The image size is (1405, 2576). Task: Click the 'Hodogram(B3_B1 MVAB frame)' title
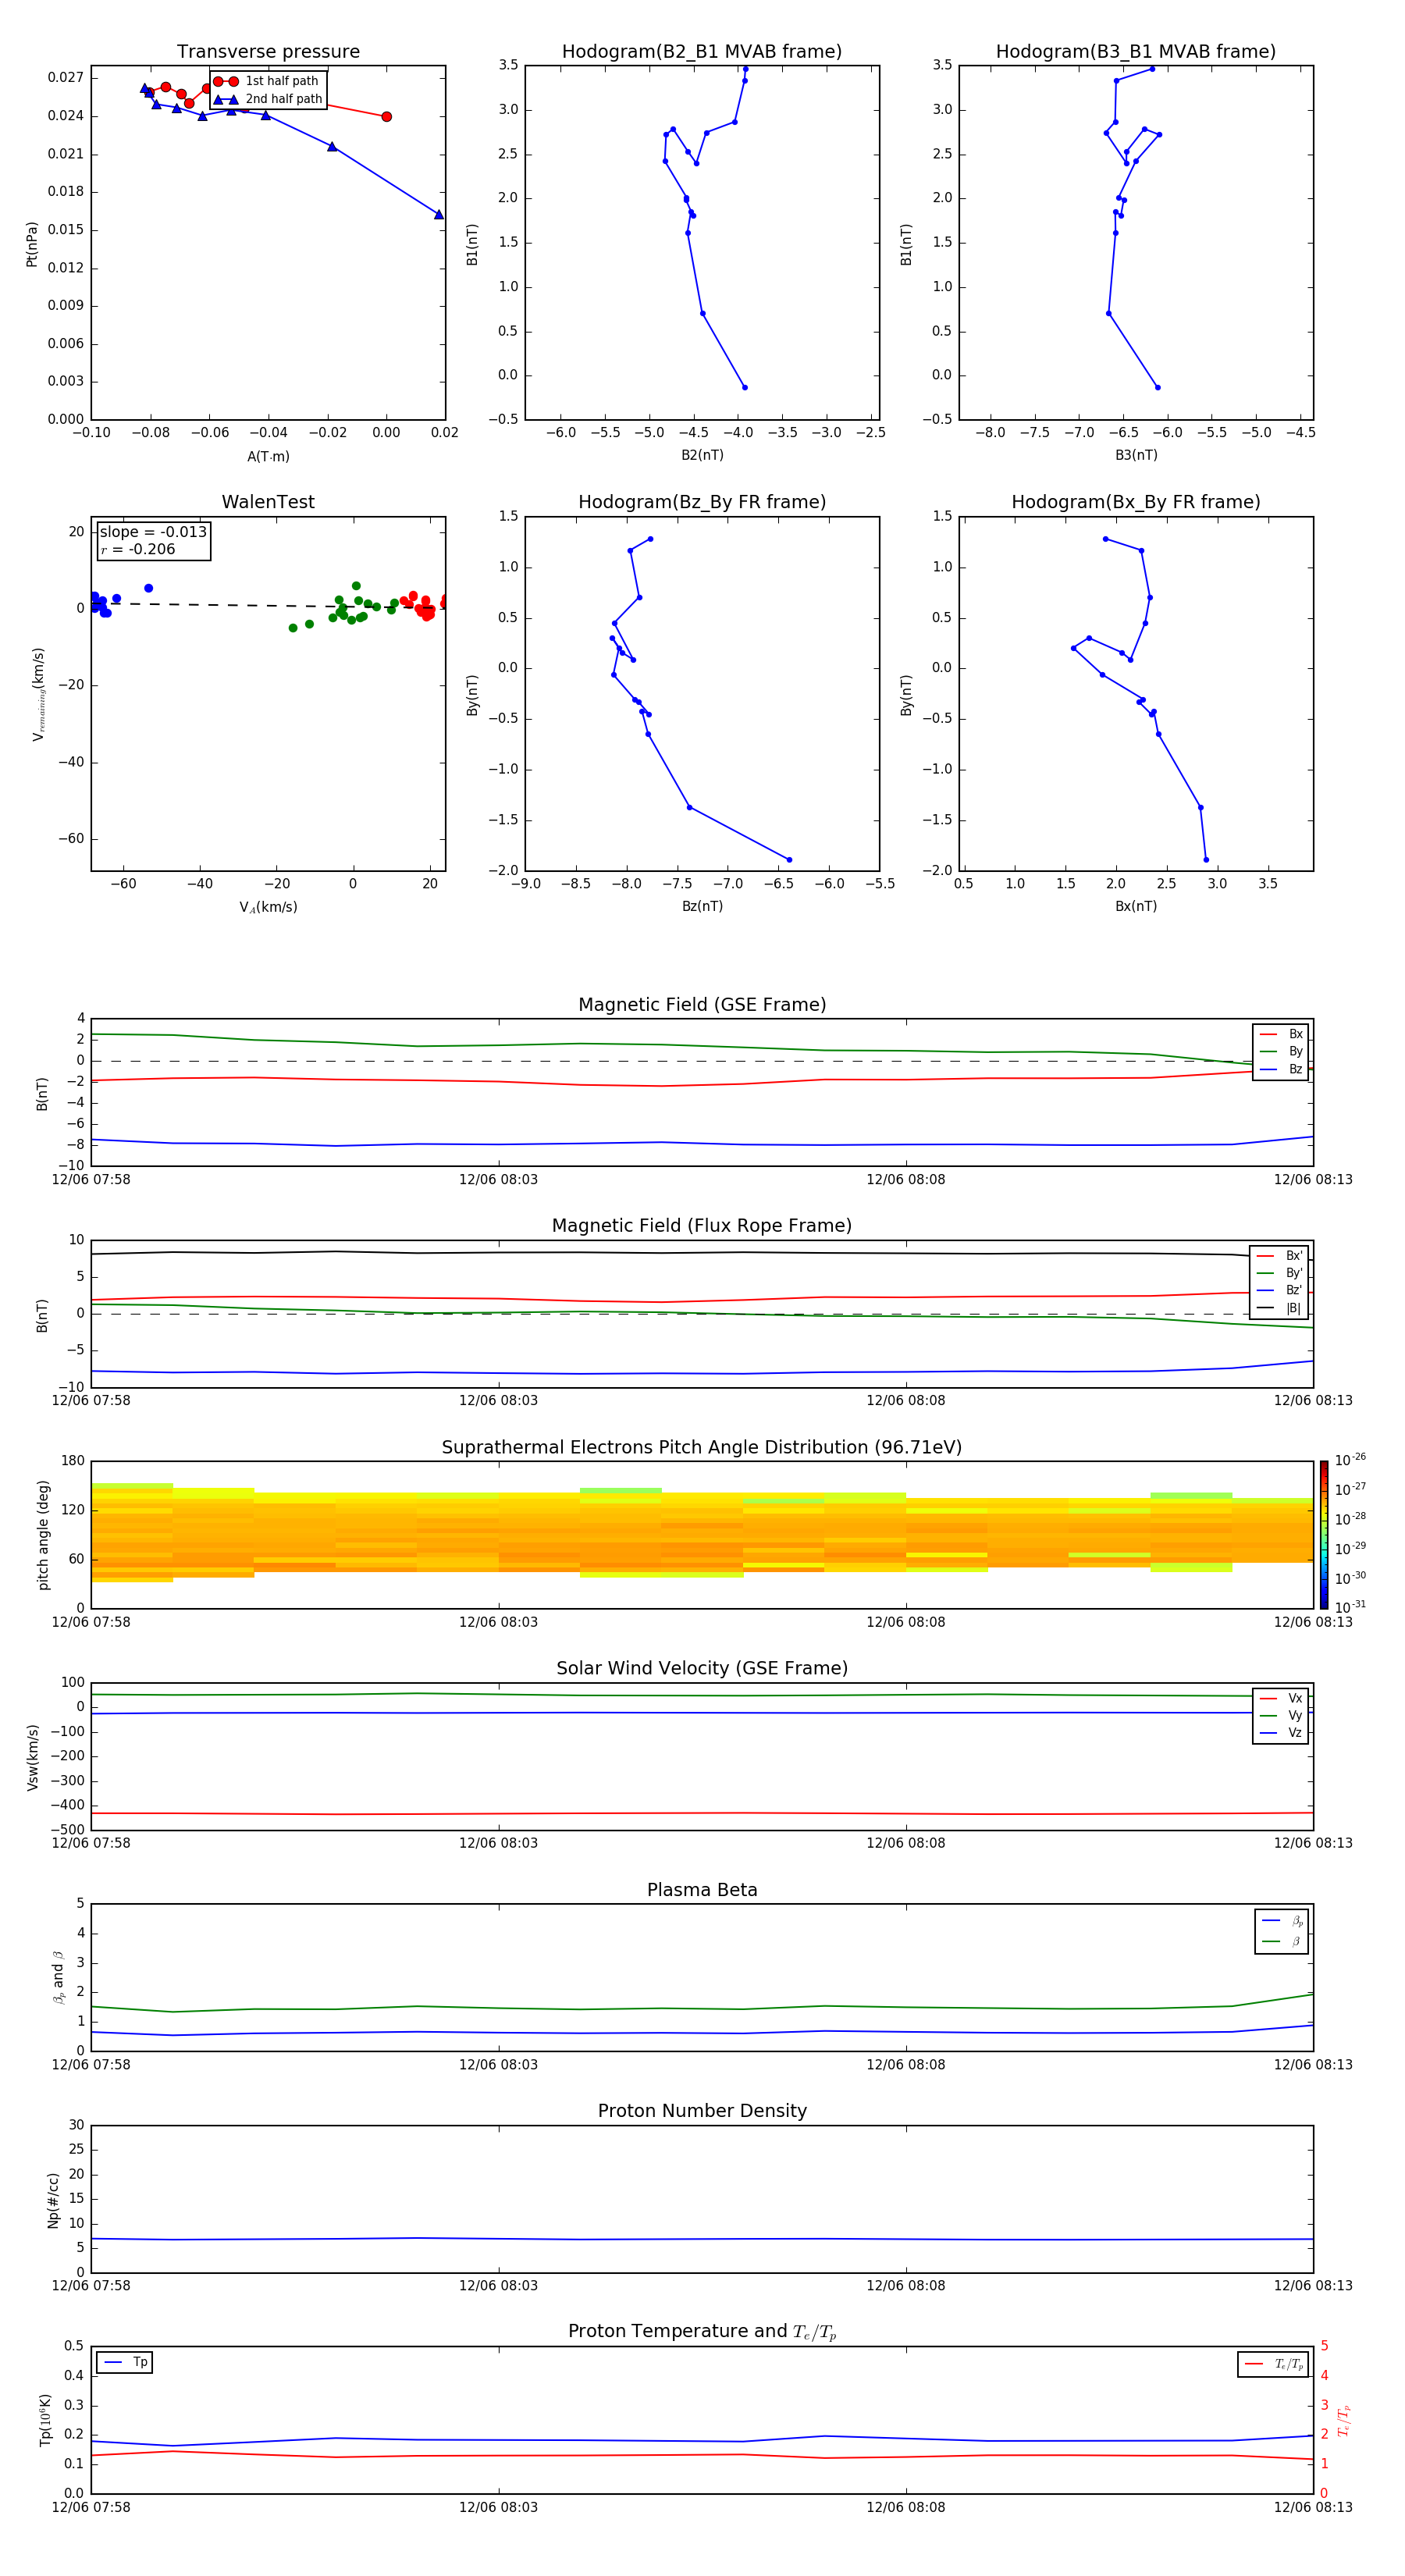coord(1136,51)
